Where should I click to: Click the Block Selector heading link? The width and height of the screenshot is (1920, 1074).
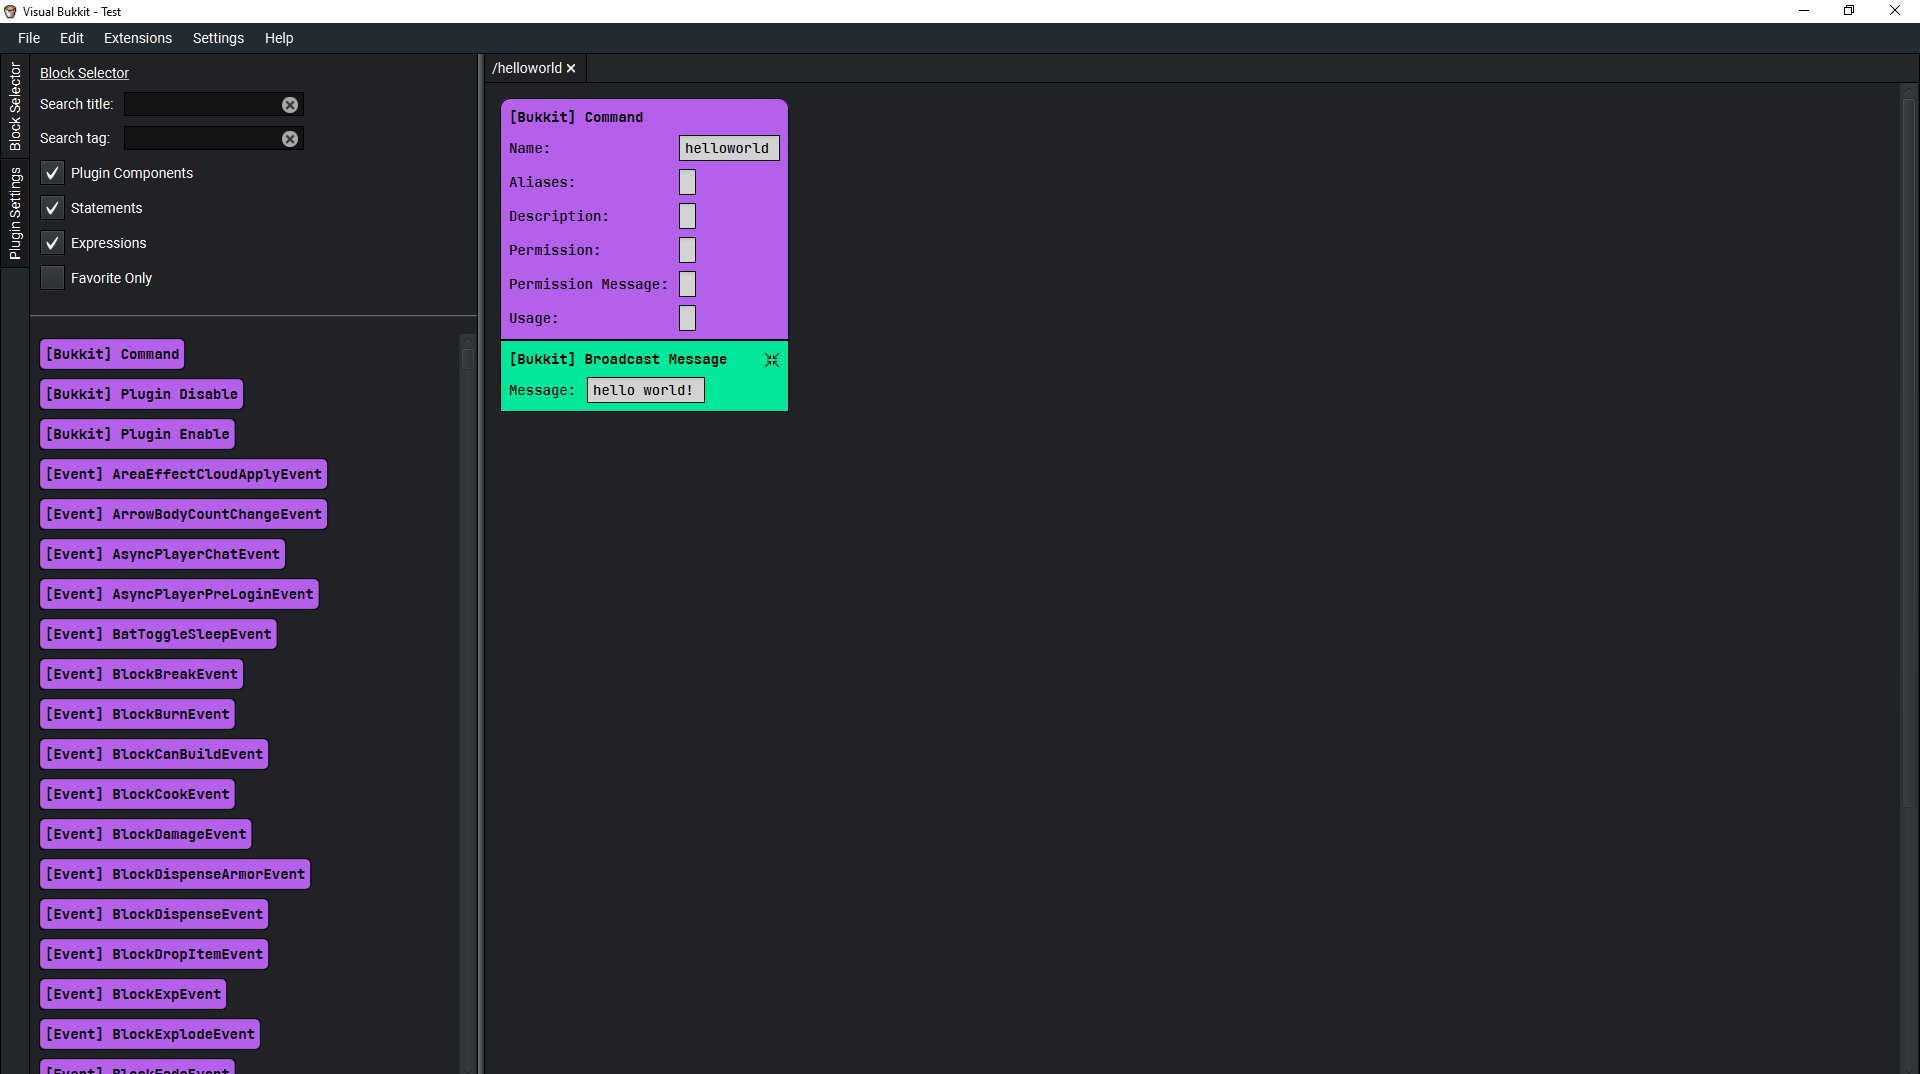coord(84,73)
